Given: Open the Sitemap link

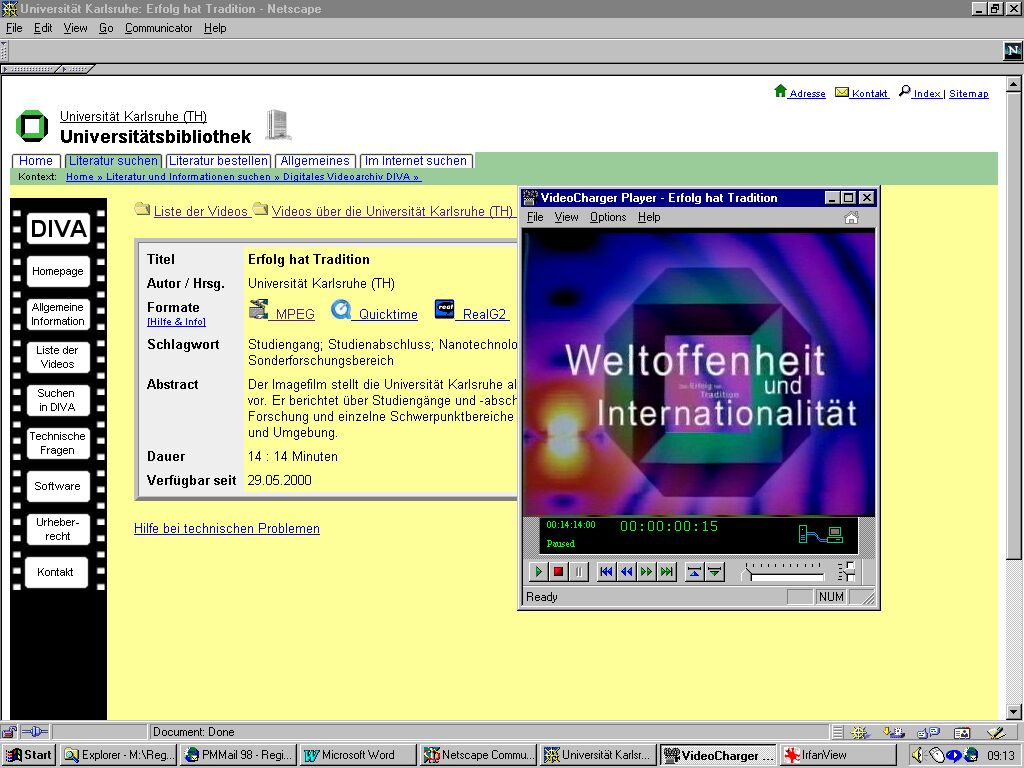Looking at the screenshot, I should (x=968, y=93).
